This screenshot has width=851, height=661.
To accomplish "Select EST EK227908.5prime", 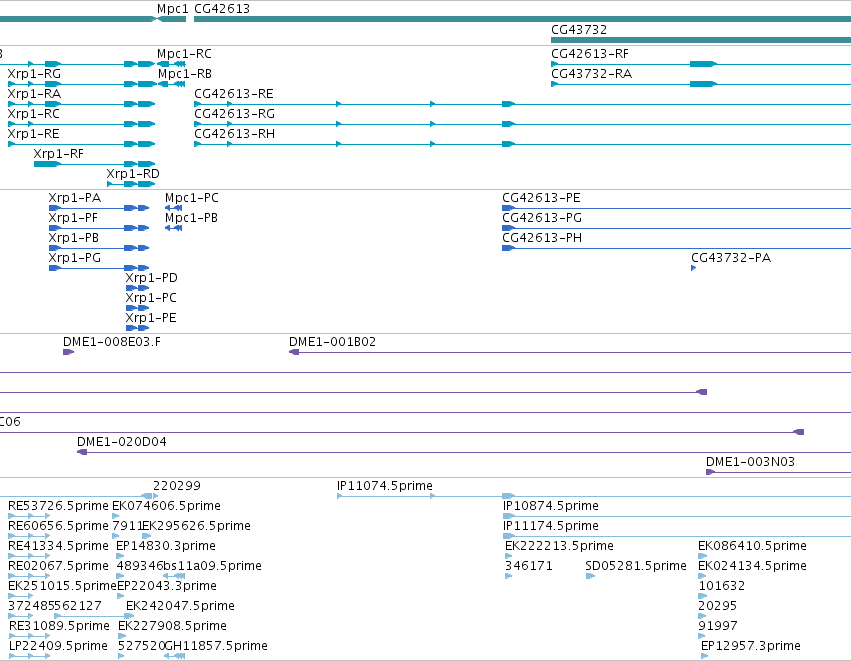I will [172, 627].
